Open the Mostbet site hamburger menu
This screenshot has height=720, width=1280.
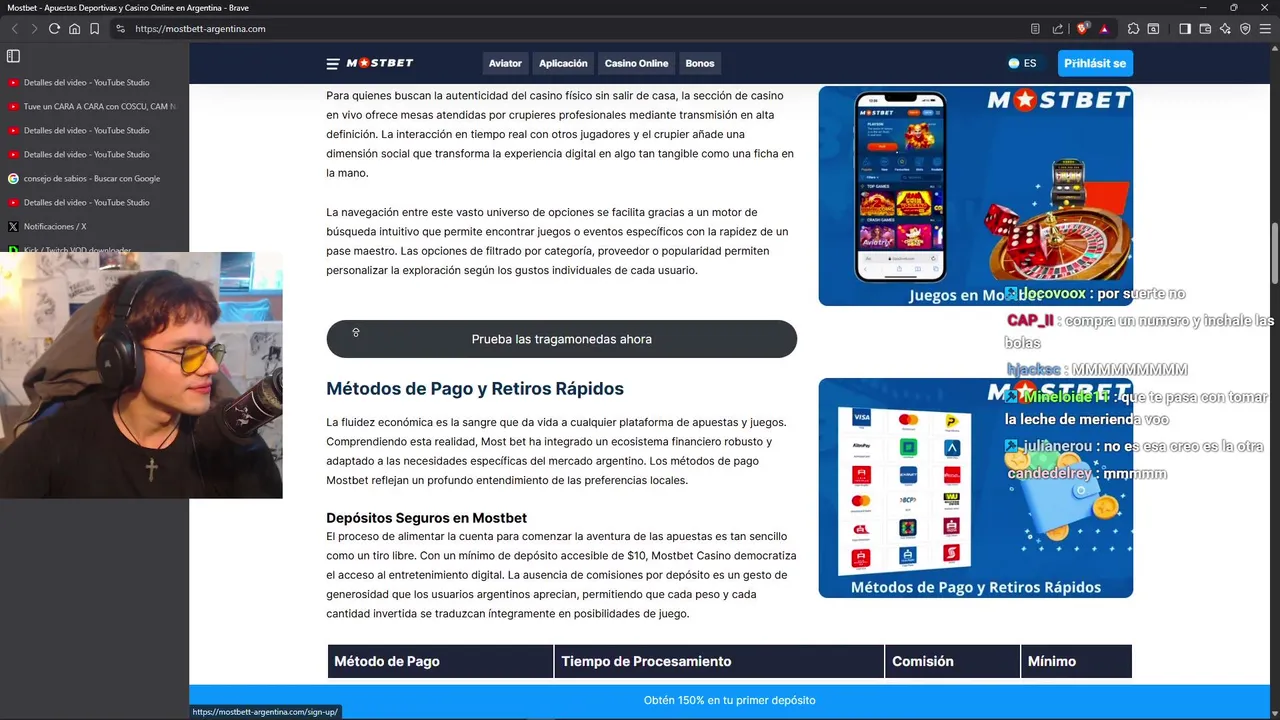[x=333, y=64]
